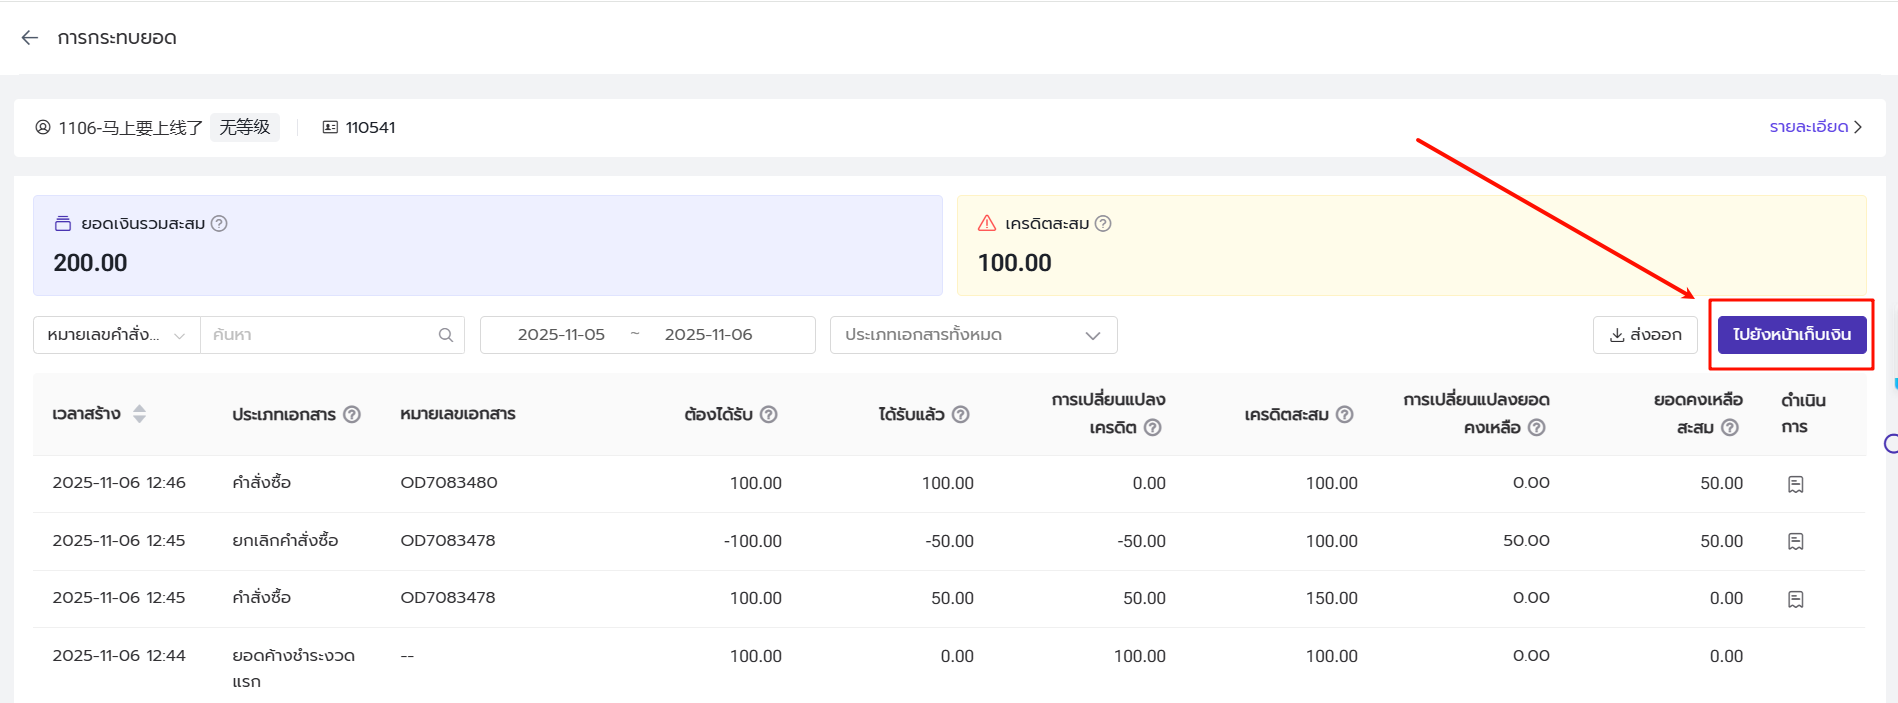Viewport: 1898px width, 703px height.
Task: Click the start date 2025-11-05 field
Action: [x=561, y=335]
